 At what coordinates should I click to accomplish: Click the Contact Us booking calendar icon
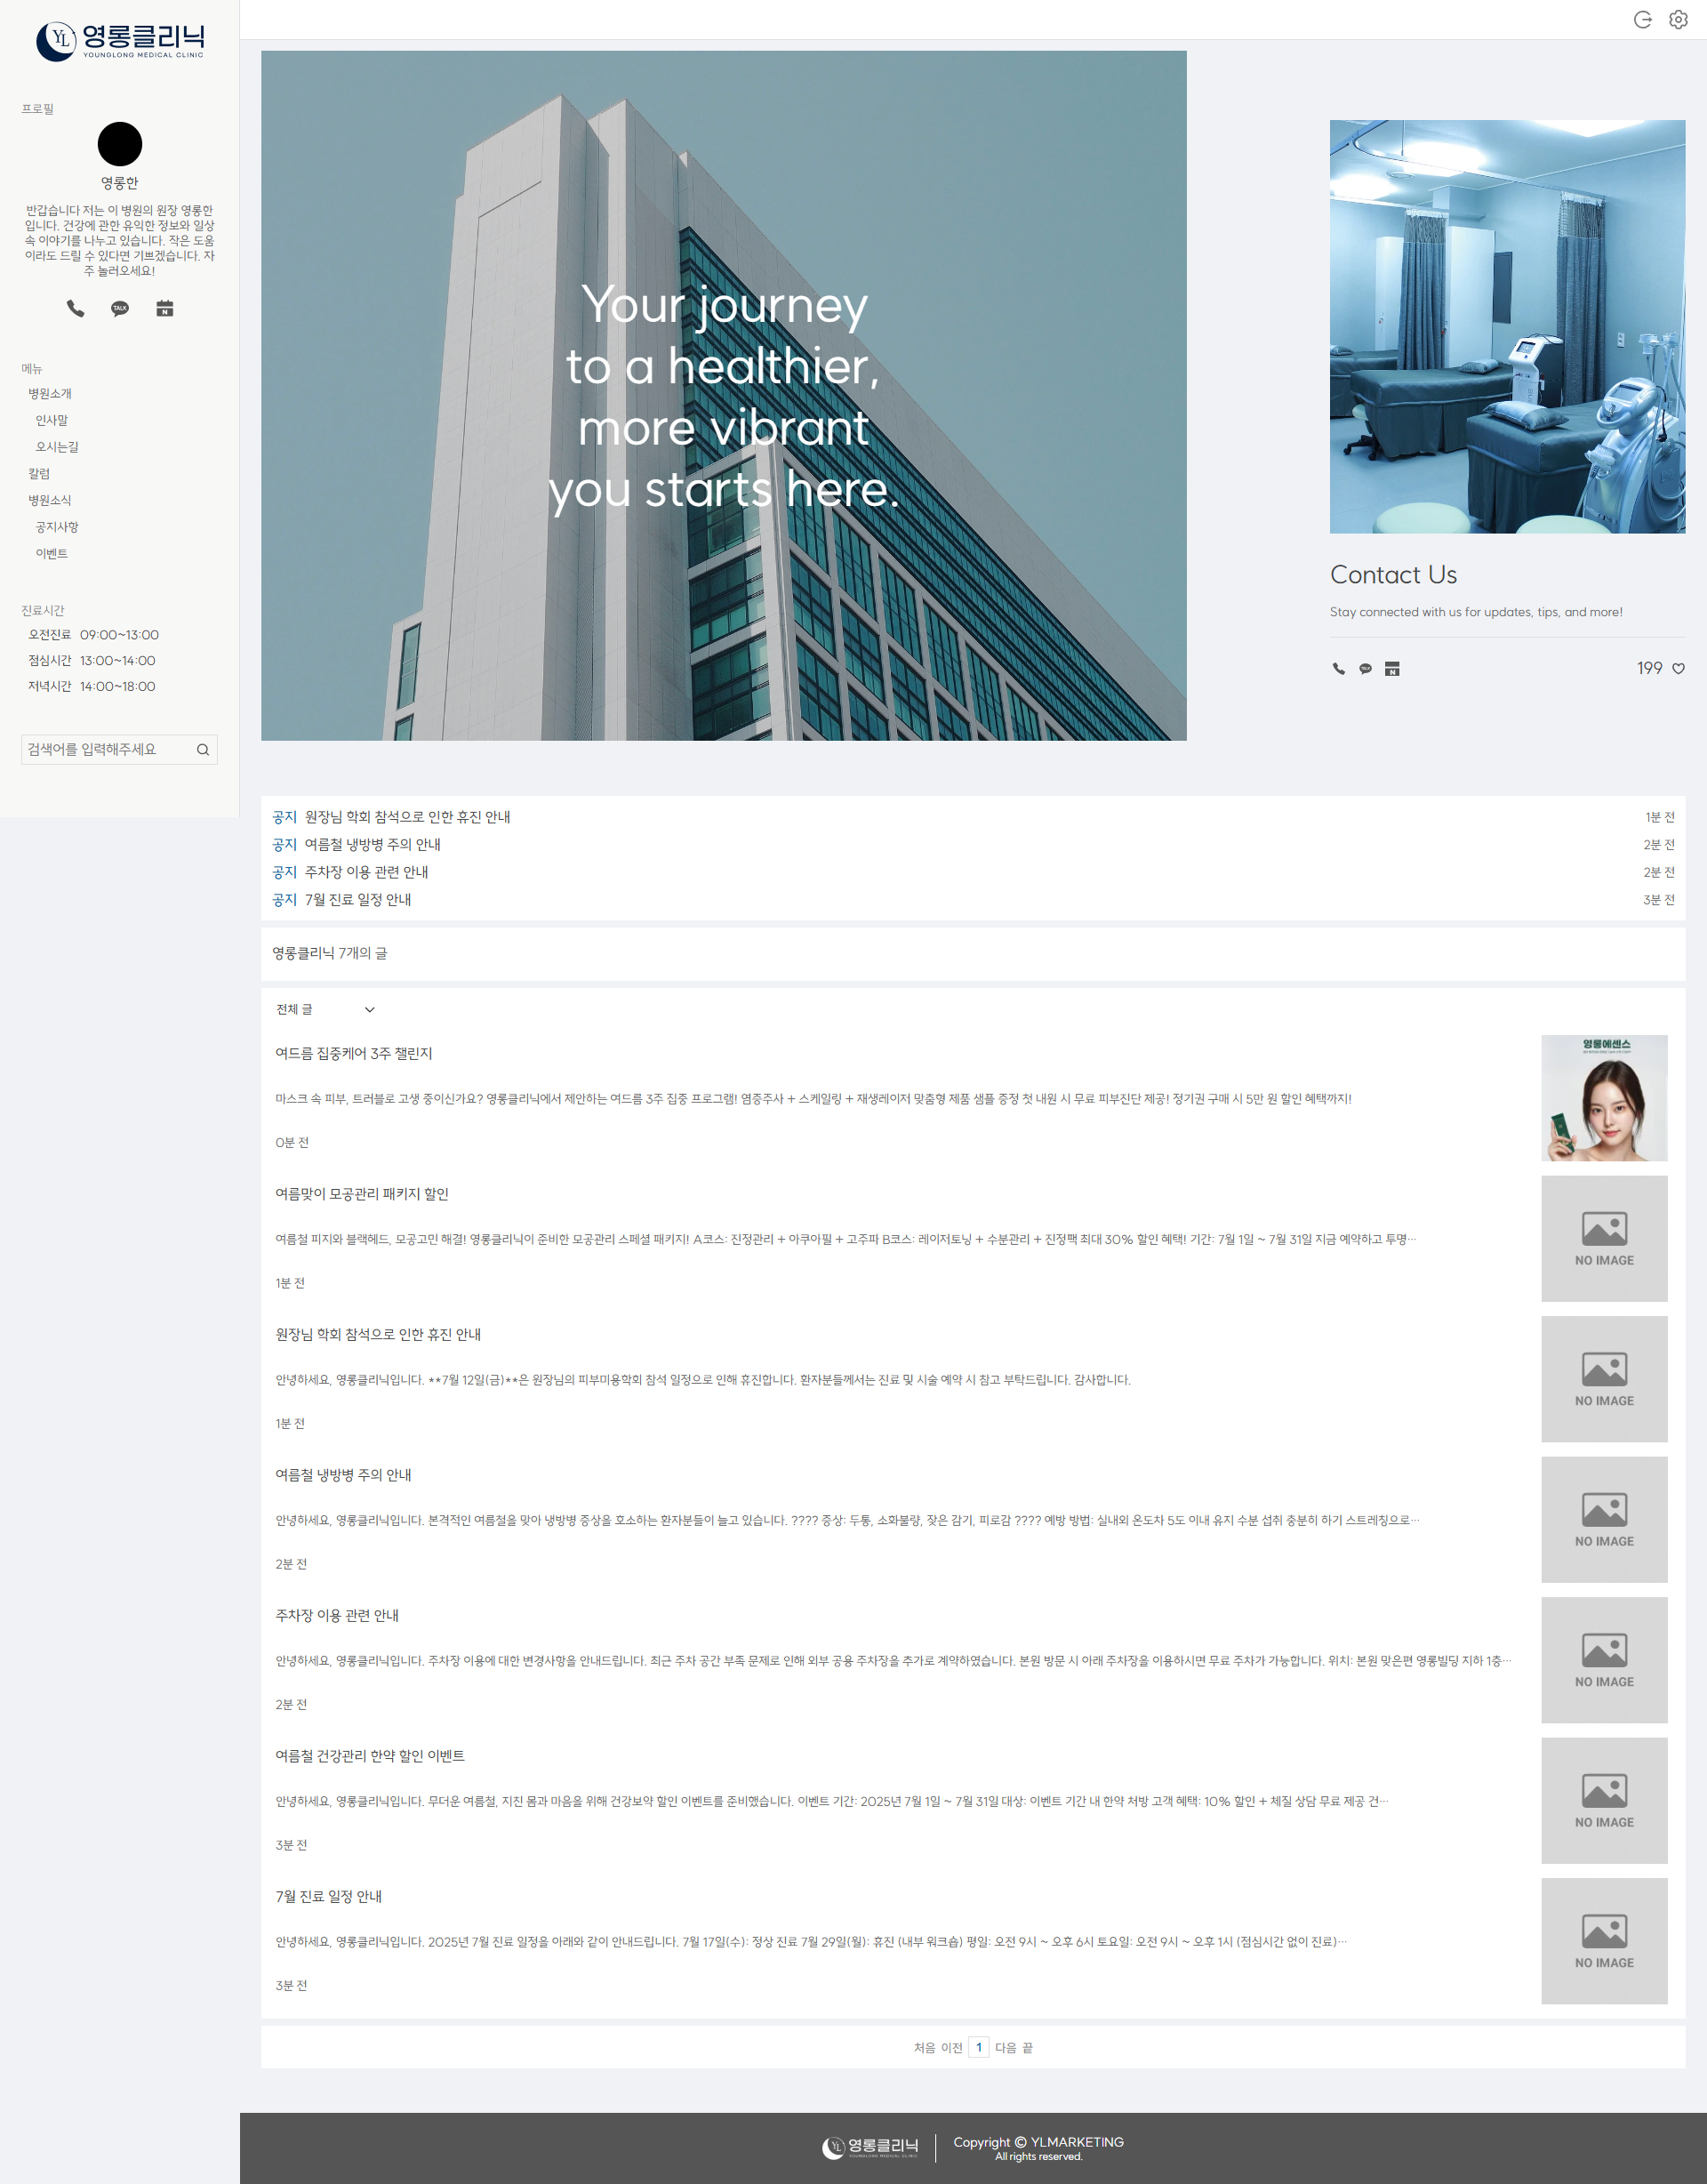(1392, 669)
